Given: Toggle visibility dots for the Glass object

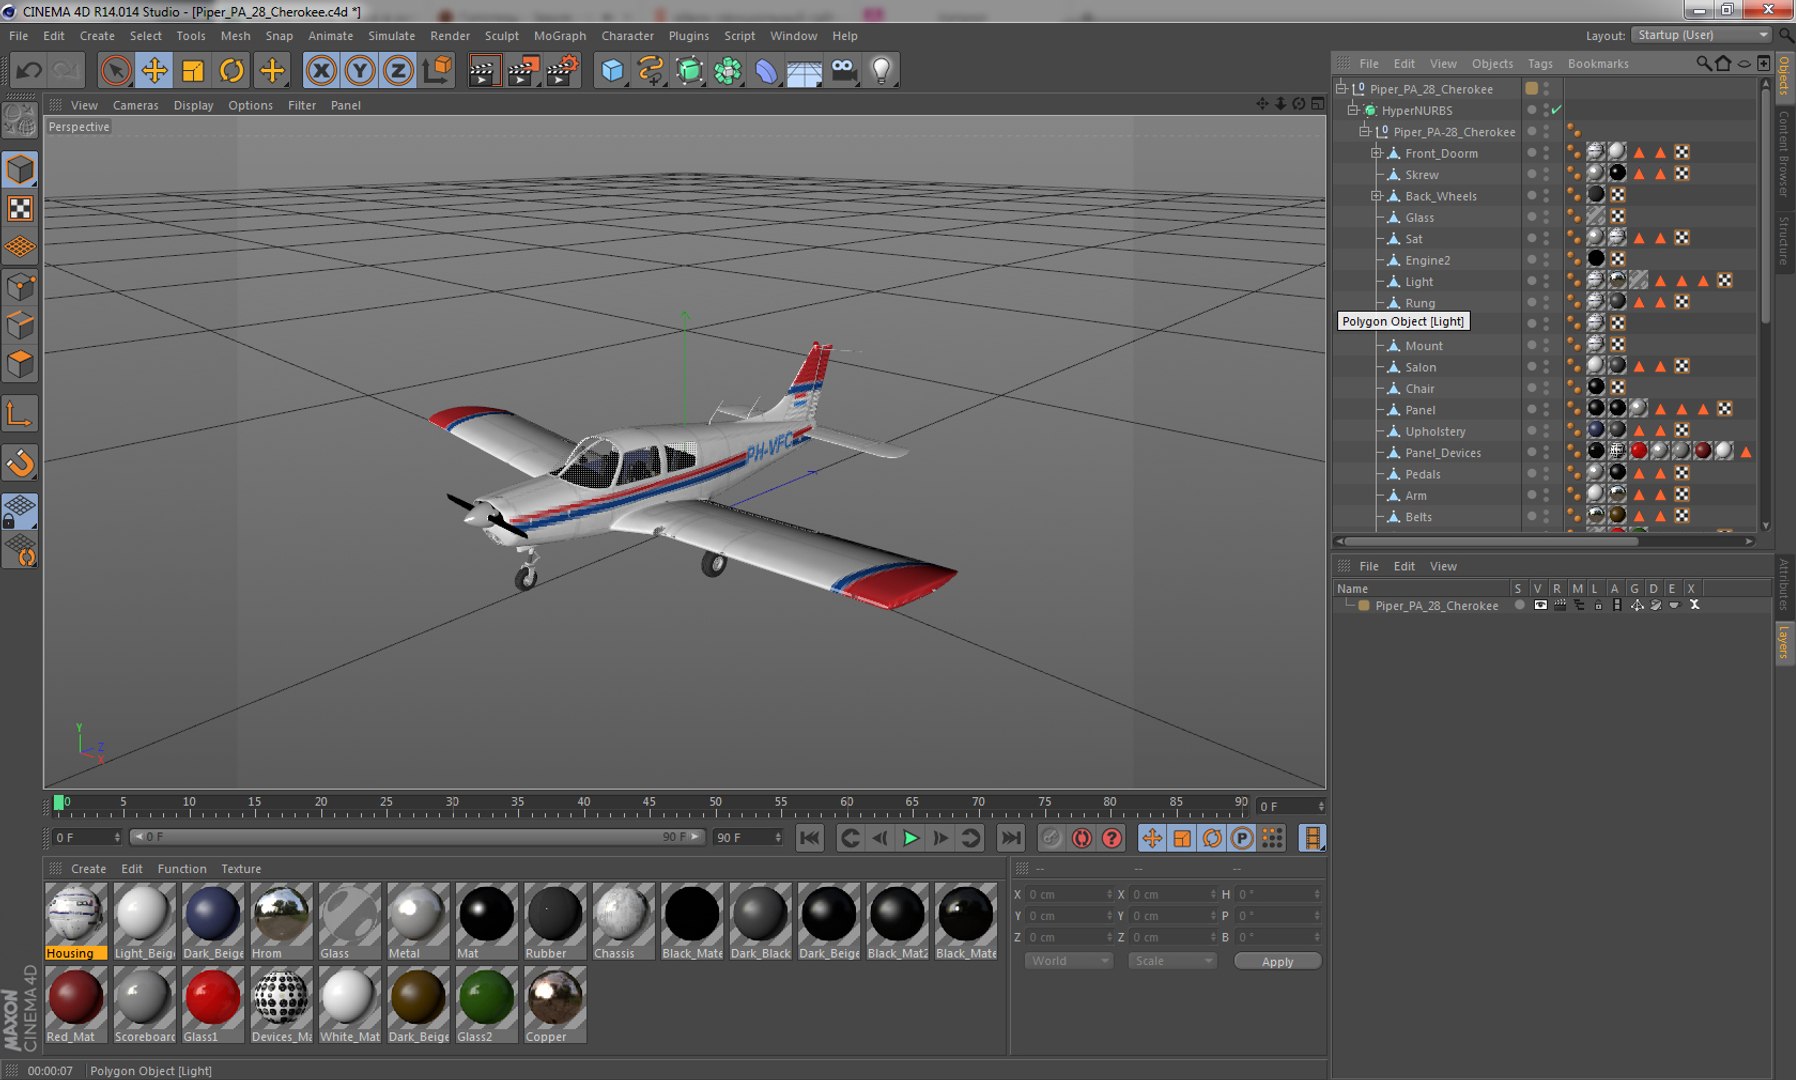Looking at the screenshot, I should [x=1546, y=217].
